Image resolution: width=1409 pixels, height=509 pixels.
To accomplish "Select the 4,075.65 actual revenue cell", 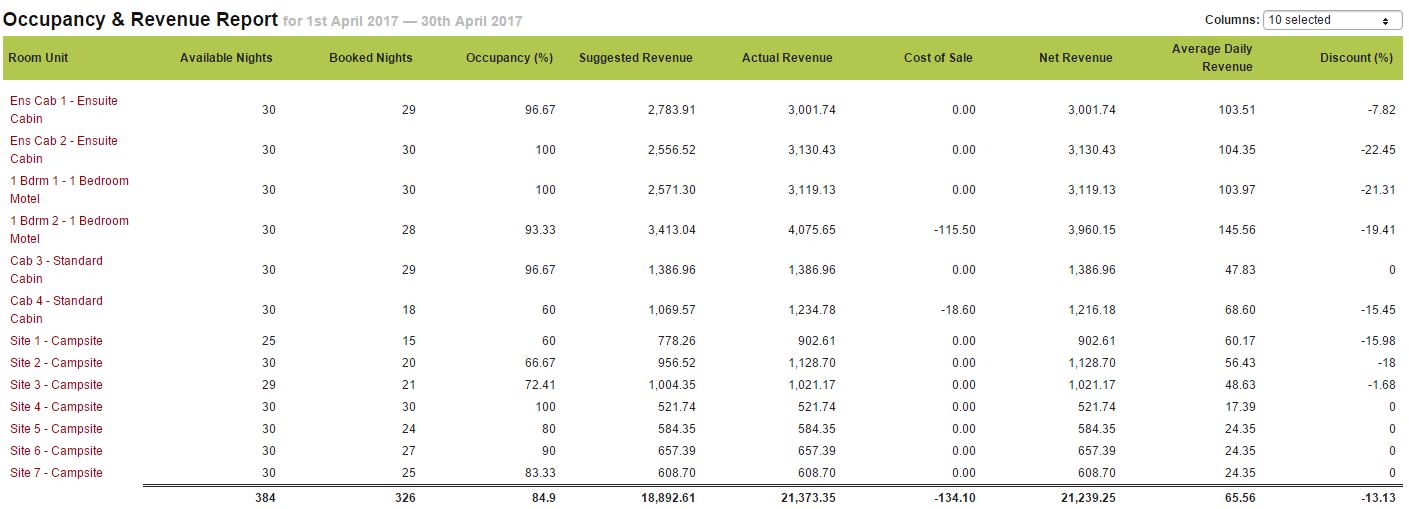I will [x=812, y=230].
